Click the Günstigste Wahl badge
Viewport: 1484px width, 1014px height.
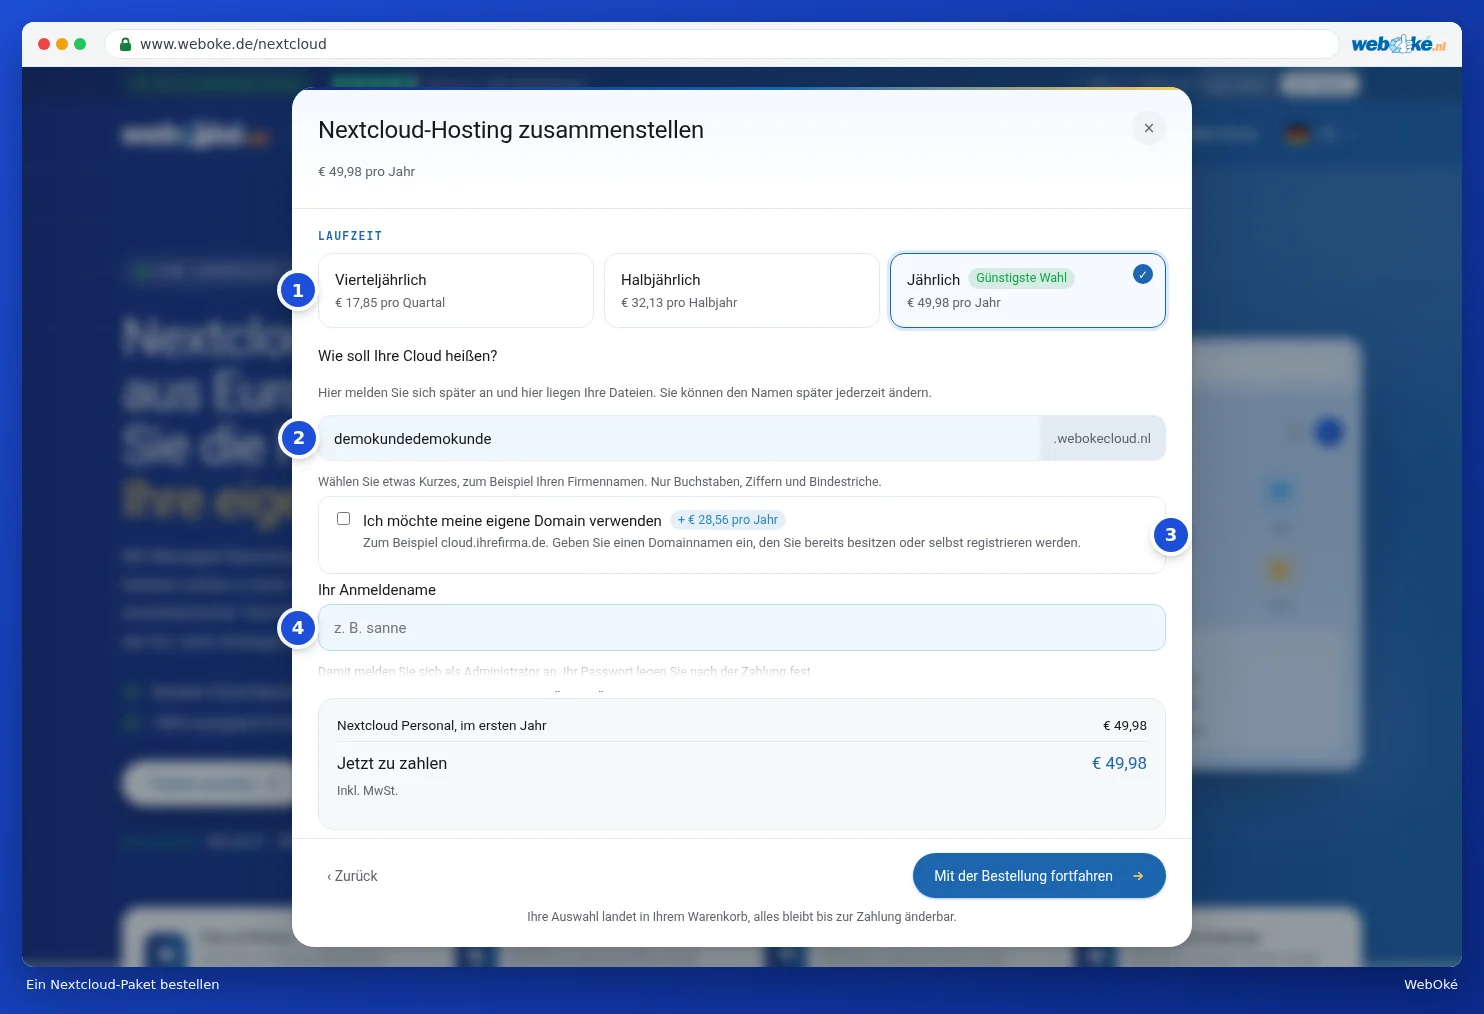pyautogui.click(x=1021, y=278)
